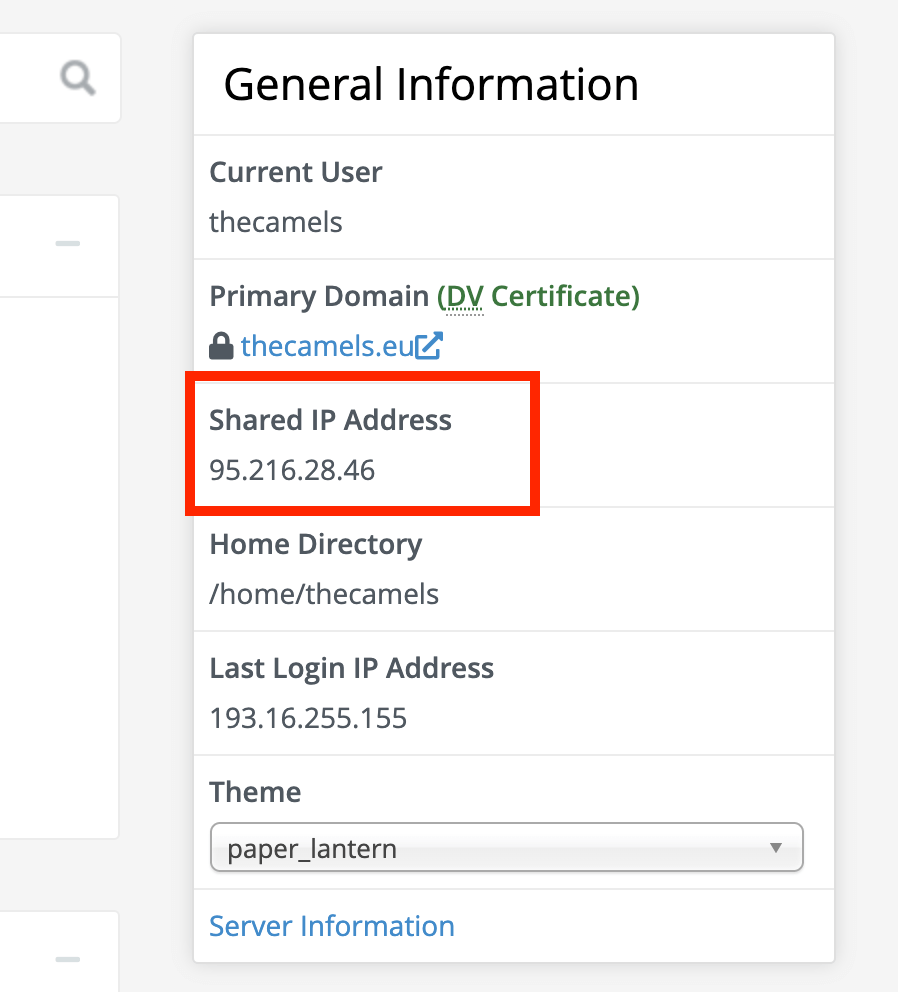This screenshot has width=898, height=992.
Task: Click the General Information heading
Action: (x=431, y=84)
